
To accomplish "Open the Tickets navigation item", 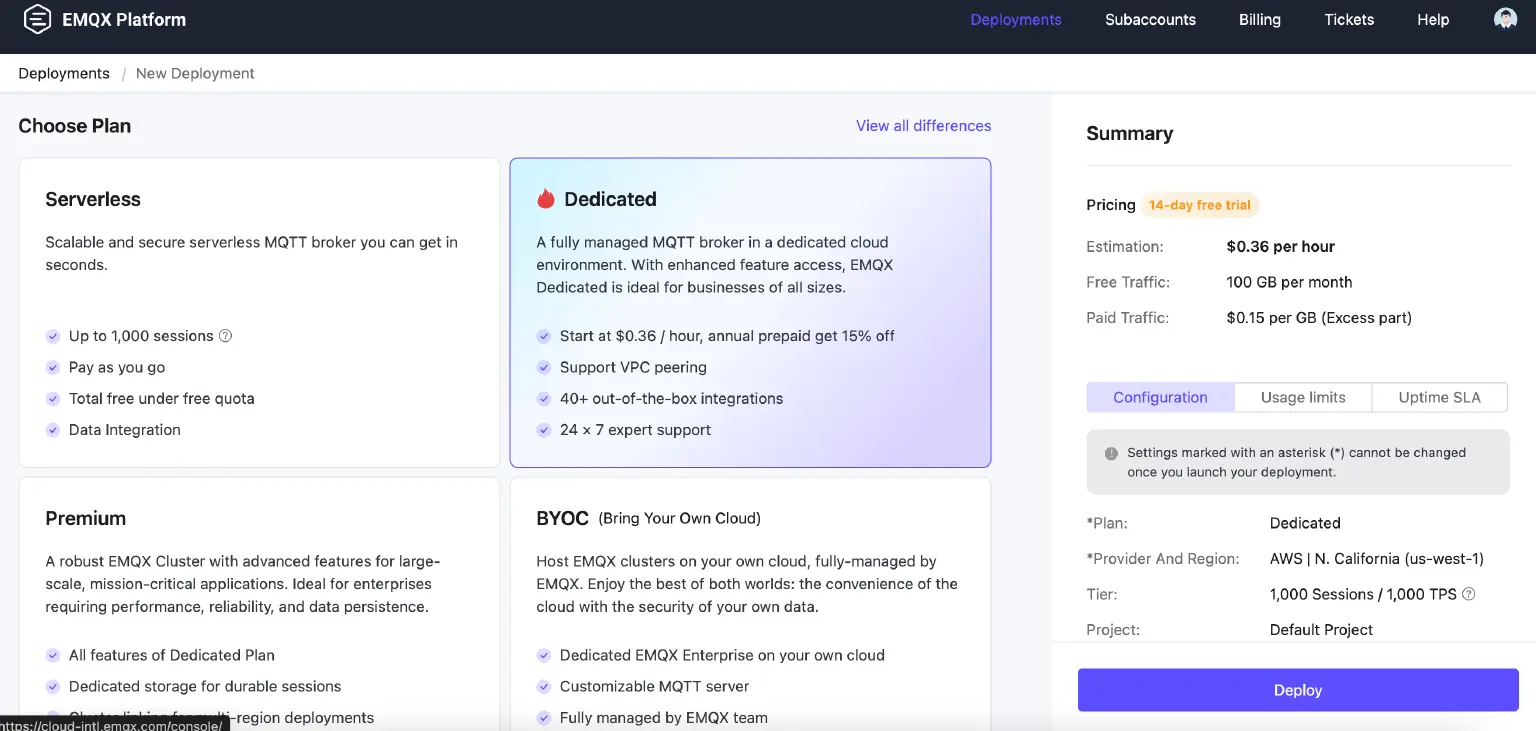I will 1349,20.
